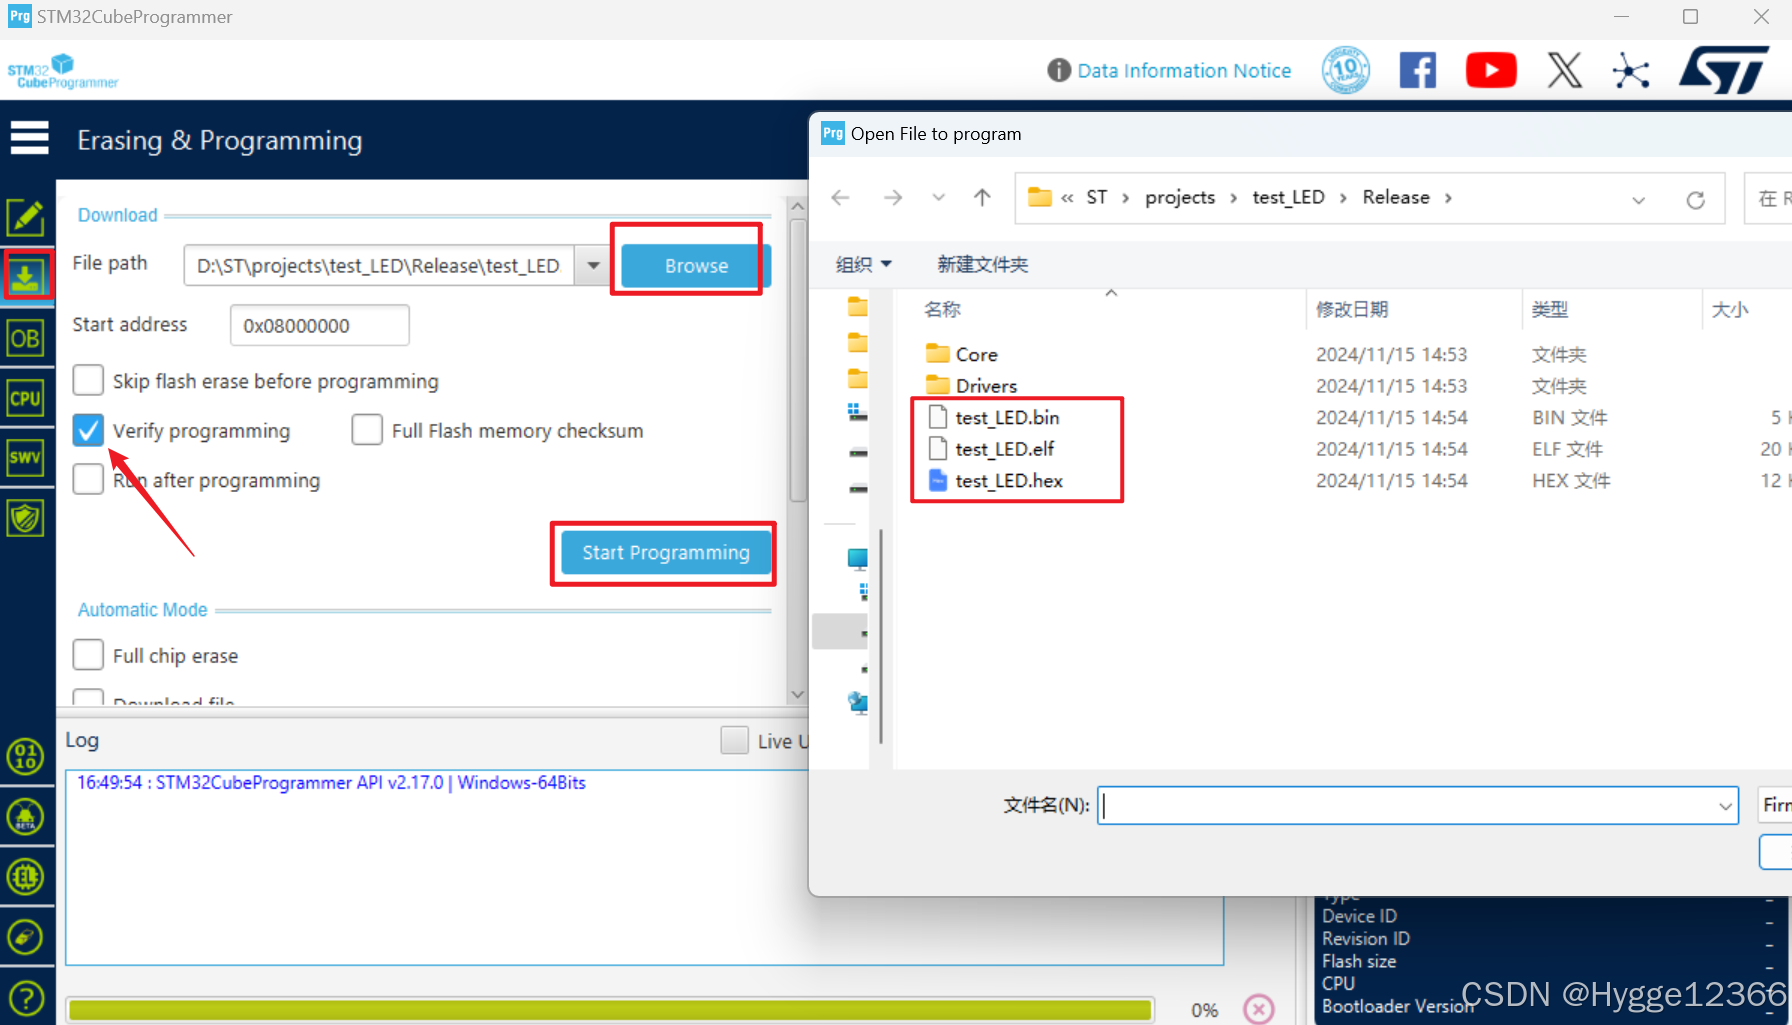Open the SWV viewer panel
The width and height of the screenshot is (1792, 1025).
25,458
